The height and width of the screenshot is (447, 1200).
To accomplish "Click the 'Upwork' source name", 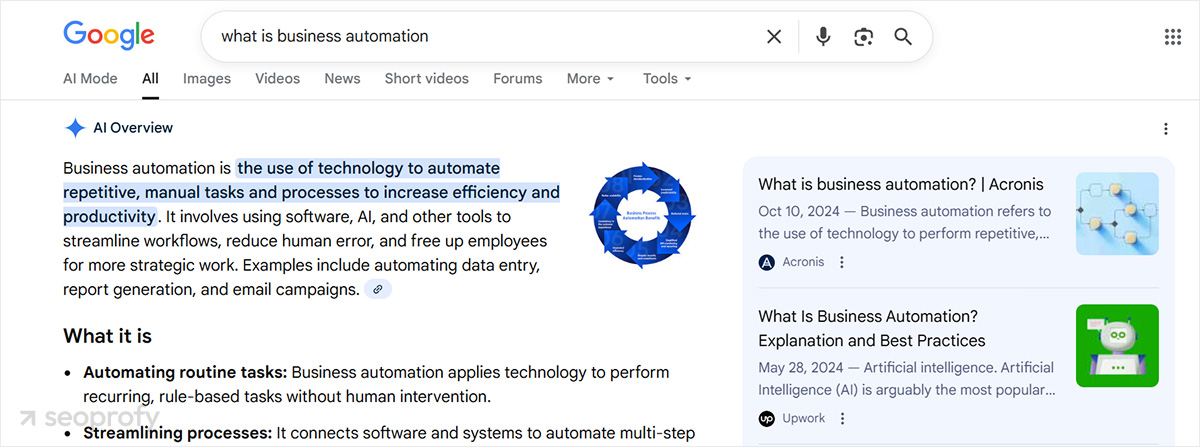I will (x=805, y=418).
